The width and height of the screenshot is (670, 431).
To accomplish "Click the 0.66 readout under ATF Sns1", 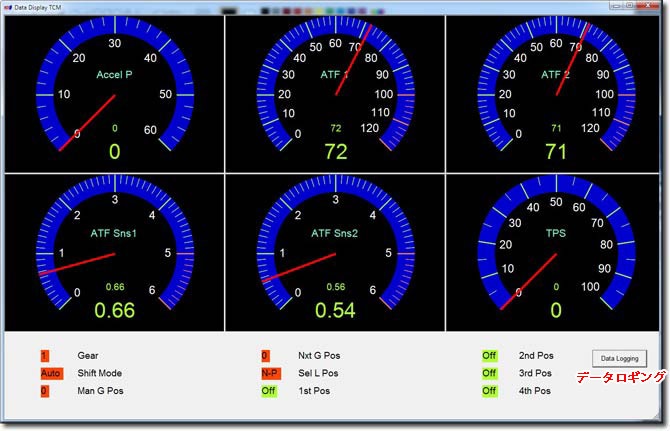I will pos(114,311).
